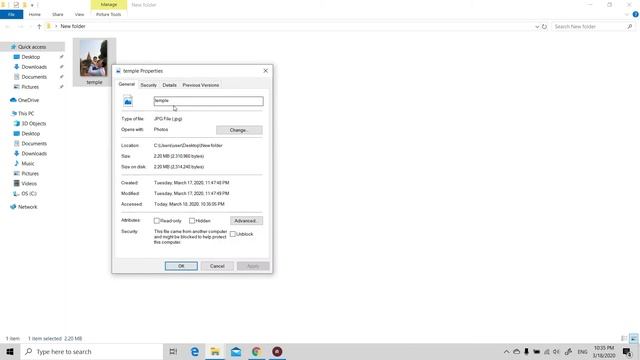Open Explorer help question mark icon
Screen dimensions: 640x360
[x=636, y=14]
